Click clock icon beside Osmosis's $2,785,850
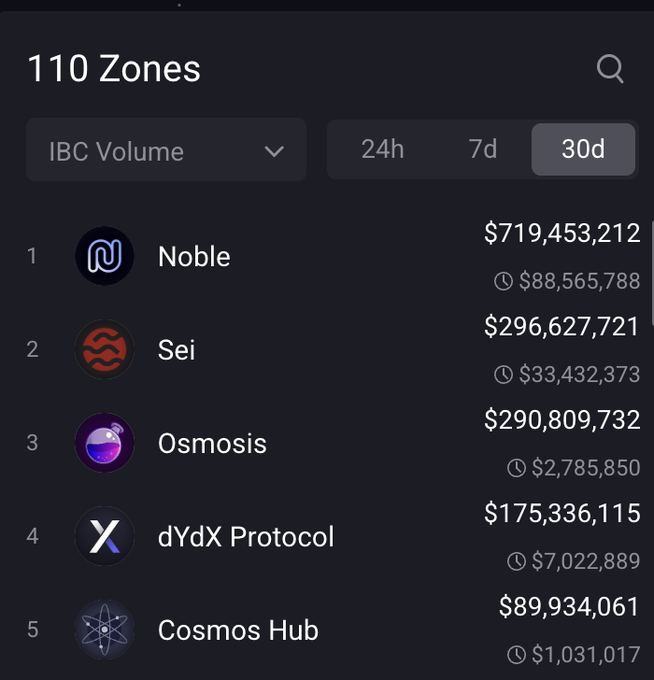The width and height of the screenshot is (654, 680). click(x=516, y=468)
